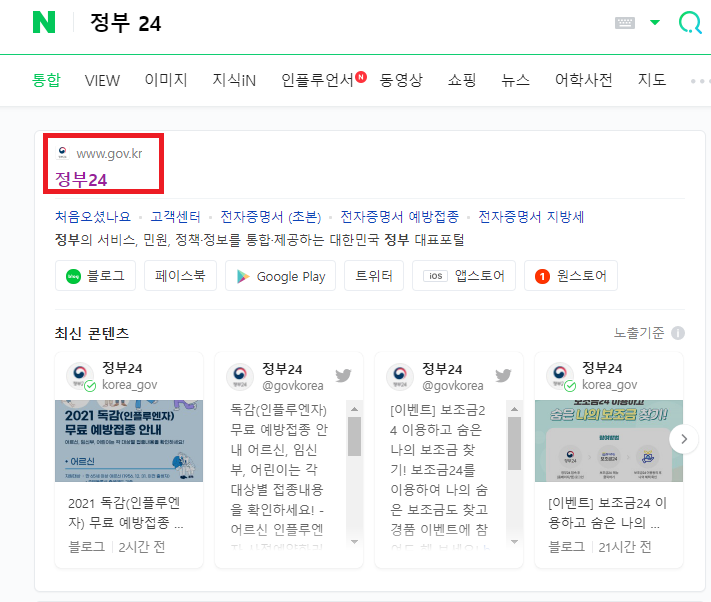Screen dimensions: 711x602
Task: Open the 인플루언서 tab
Action: point(317,80)
